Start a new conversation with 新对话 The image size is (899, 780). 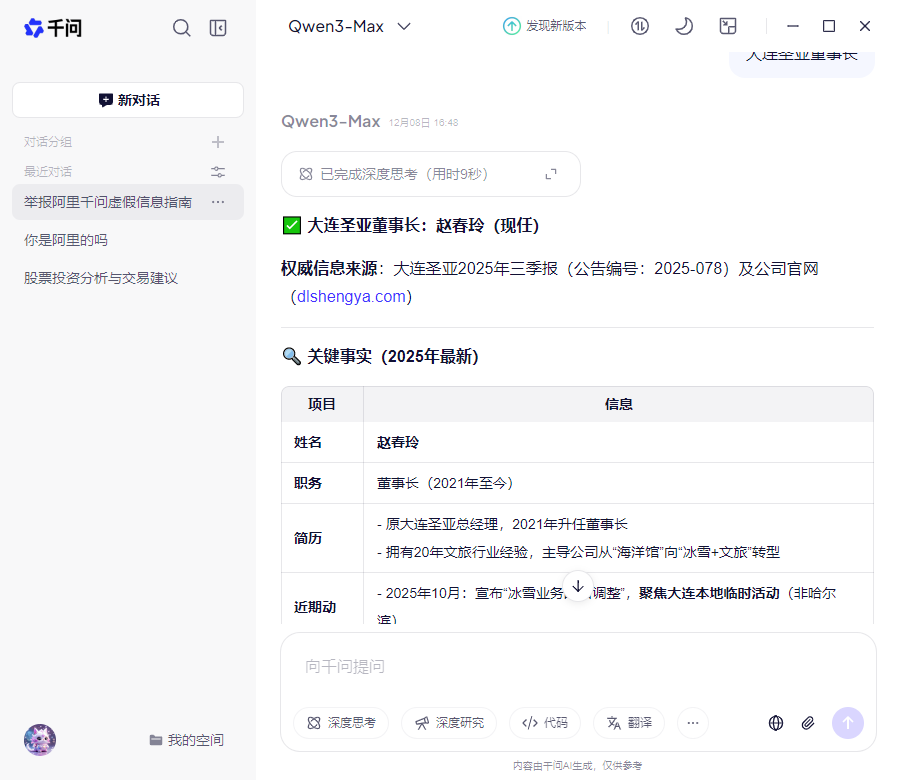tap(128, 100)
